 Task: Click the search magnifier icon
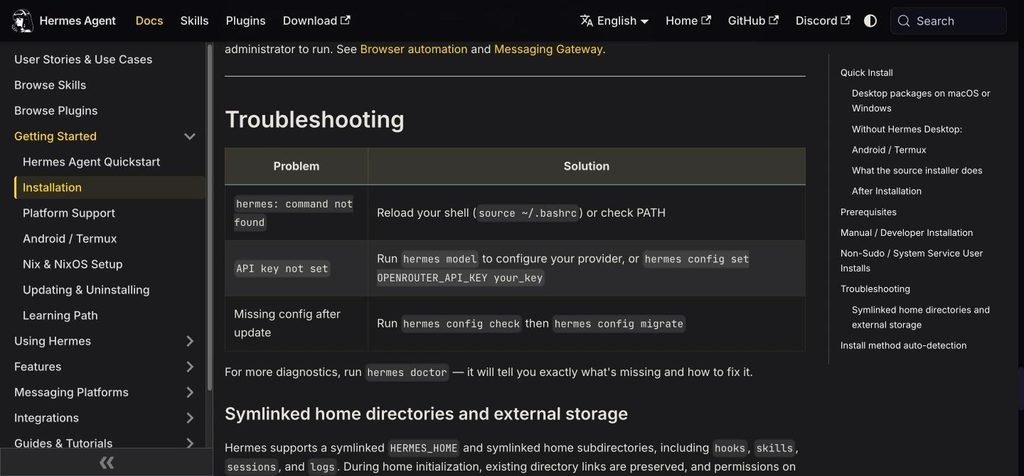pos(904,21)
